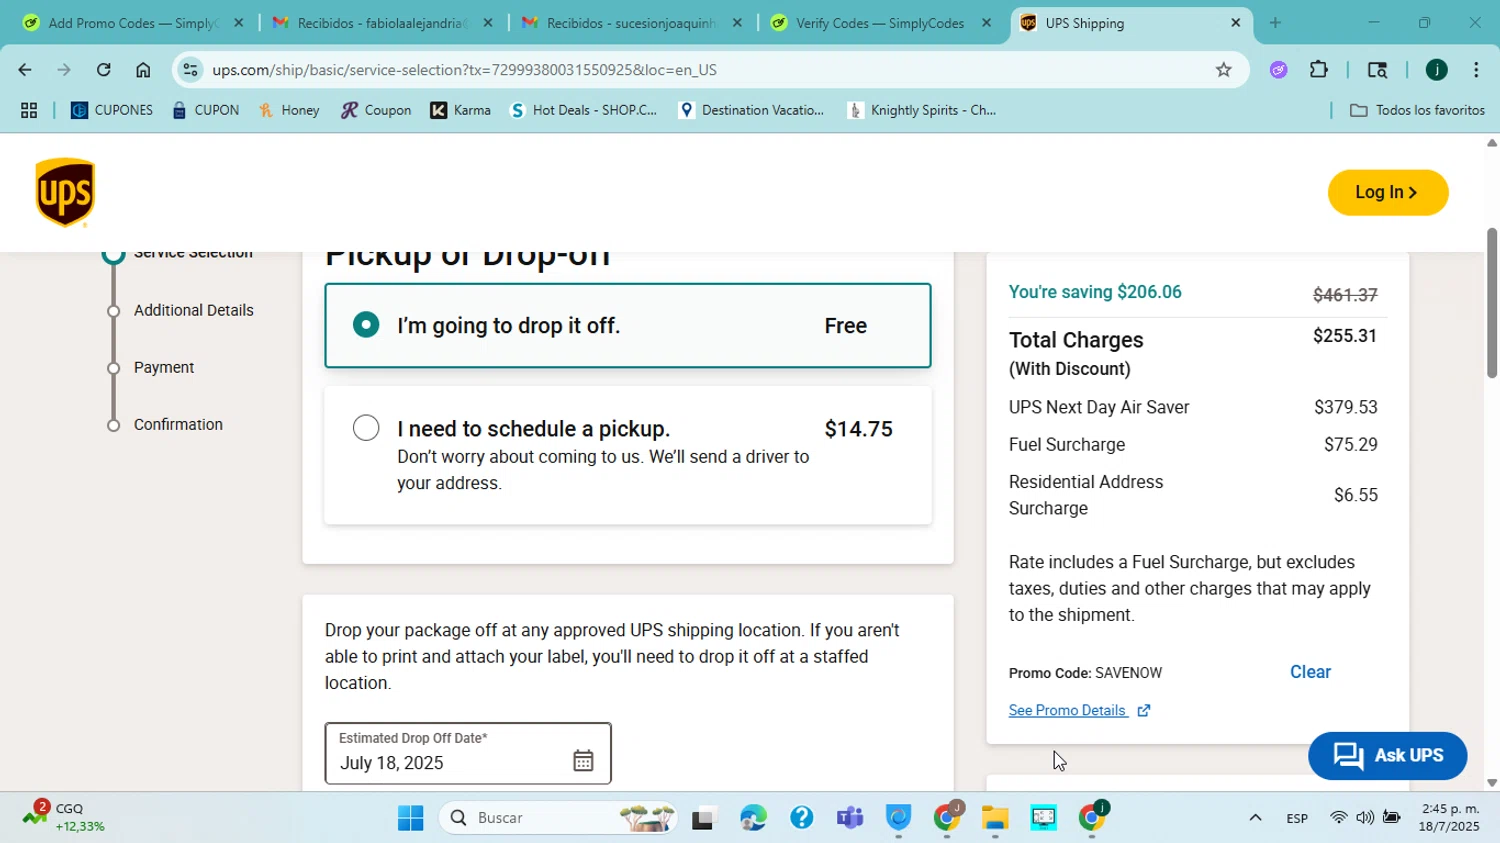Screen dimensions: 1500x843
Task: Open Windows Start menu
Action: click(x=410, y=818)
